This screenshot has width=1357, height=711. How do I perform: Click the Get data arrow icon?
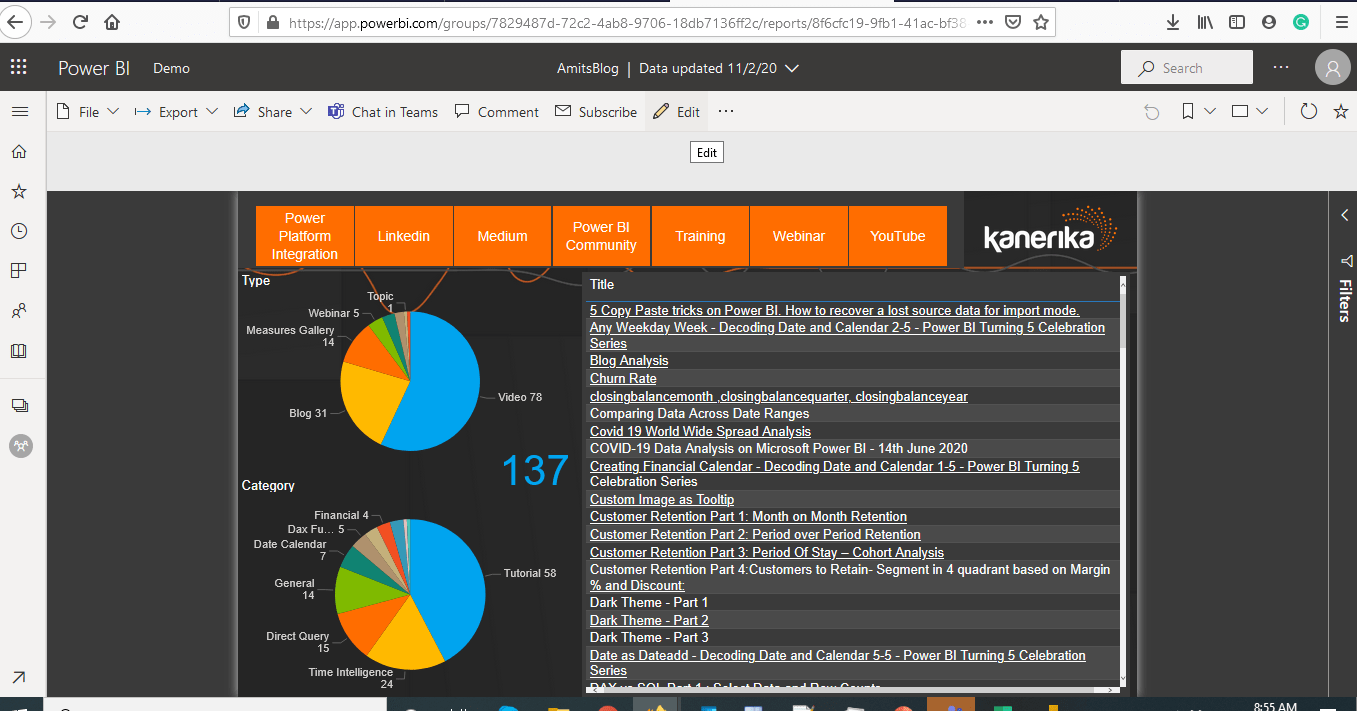tap(19, 678)
